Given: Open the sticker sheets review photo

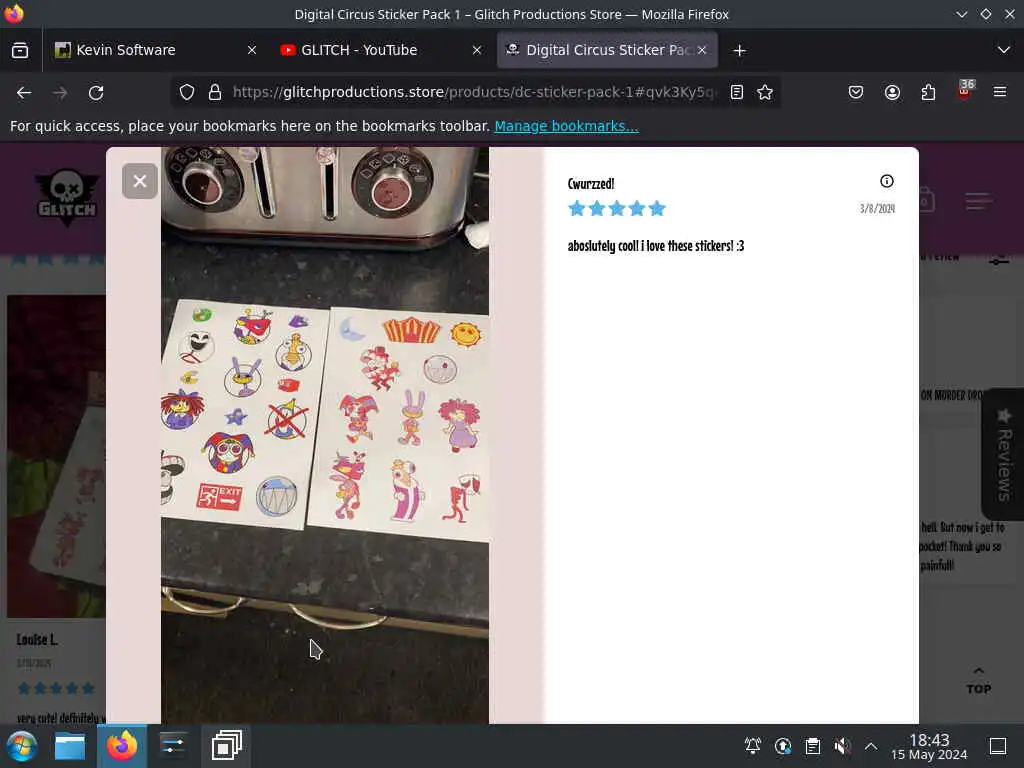Looking at the screenshot, I should 325,435.
